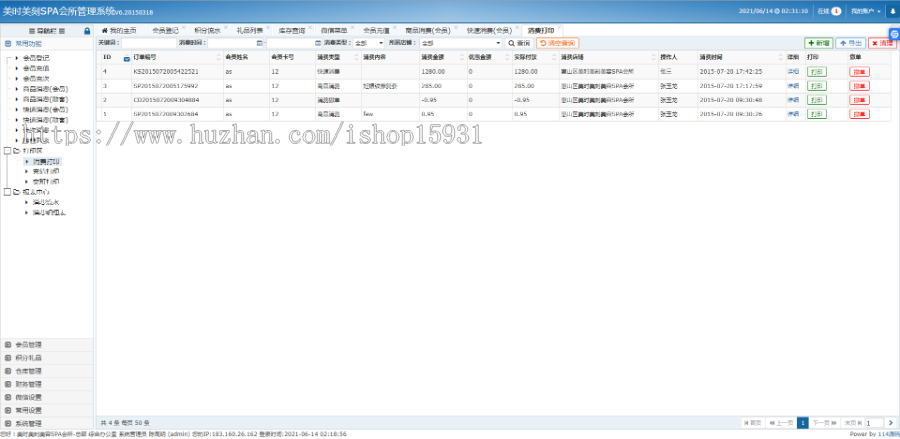Sort by 实际付款 column arrows
Image resolution: width=900 pixels, height=439 pixels.
554,57
